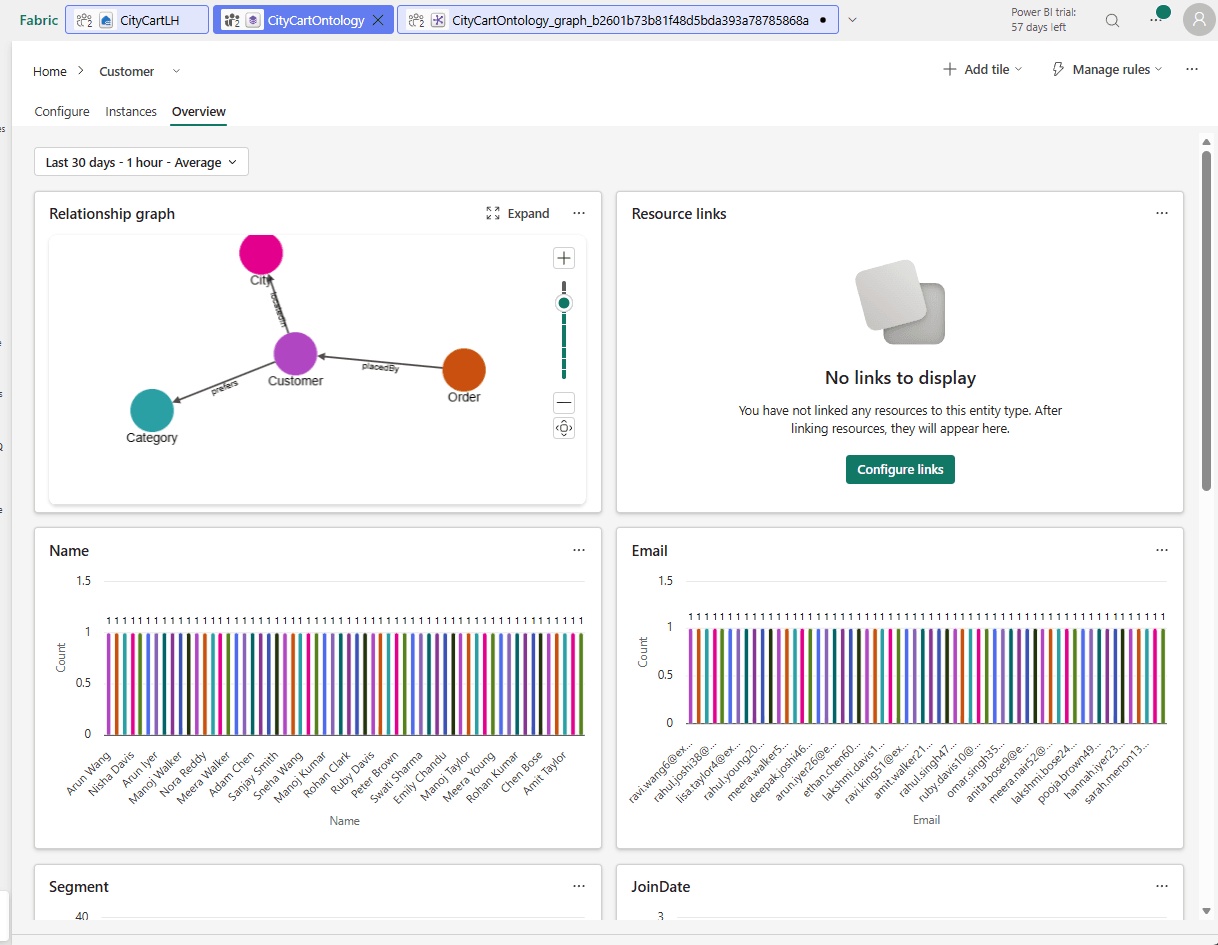Viewport: 1218px width, 945px height.
Task: Click the vertical page scrollbar
Action: pyautogui.click(x=1206, y=320)
